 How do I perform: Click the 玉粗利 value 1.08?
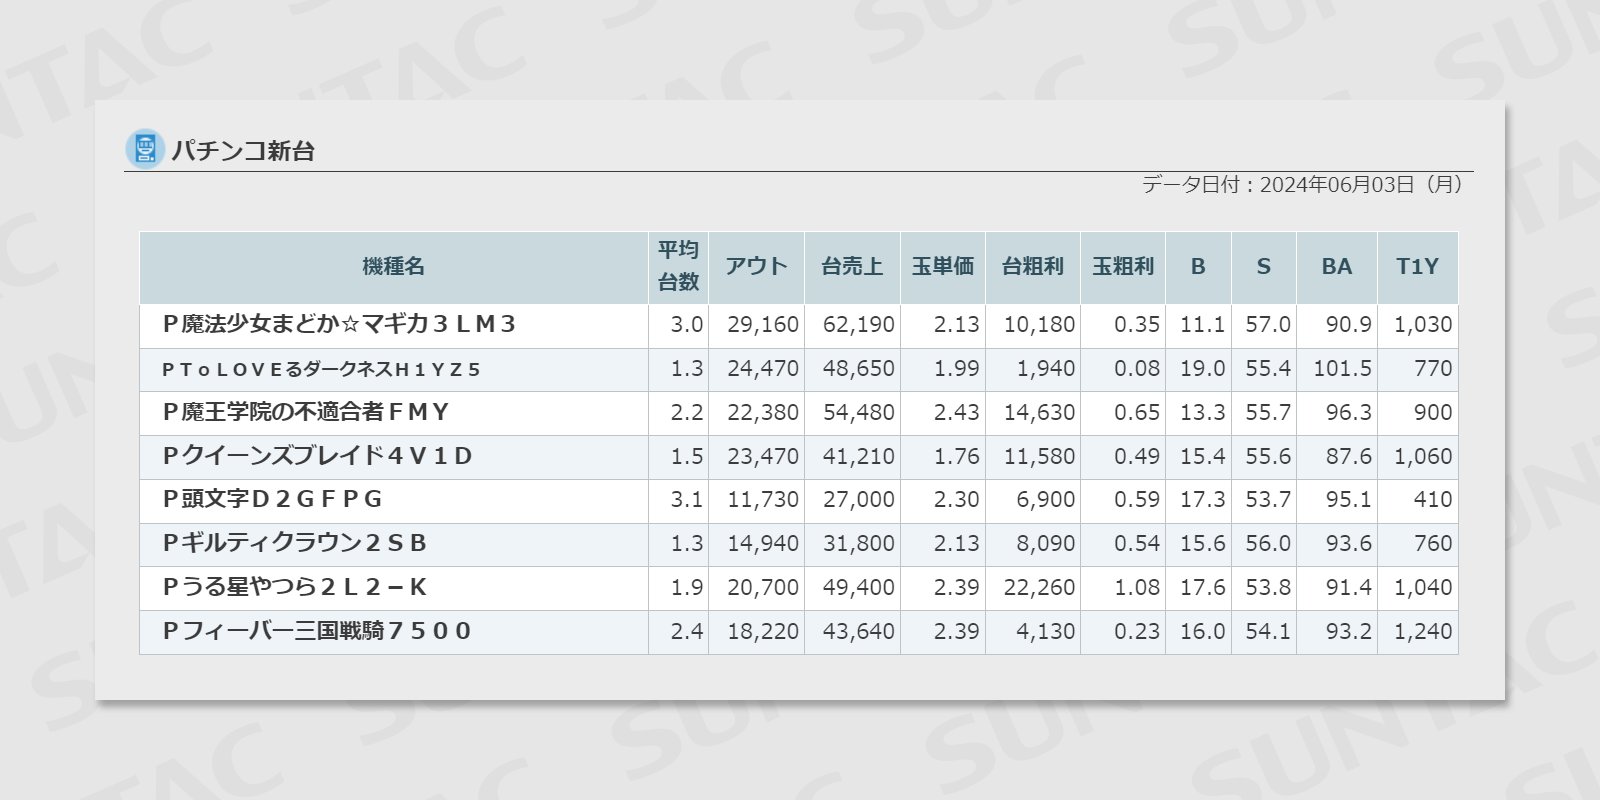tap(1137, 587)
